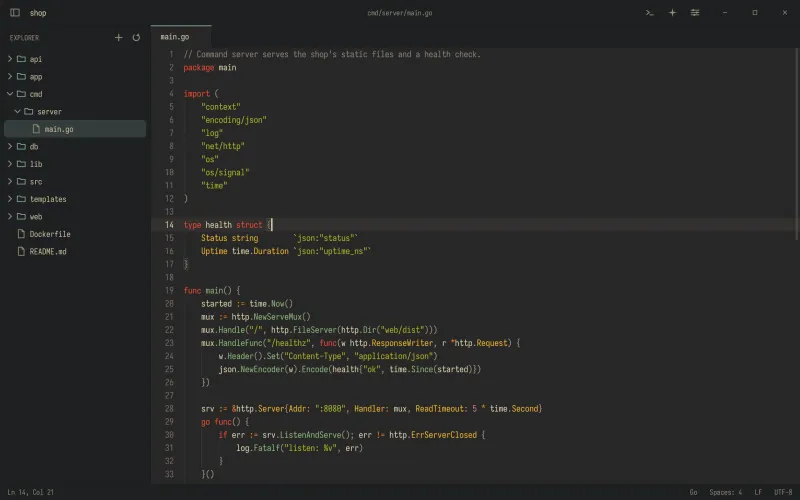Click the README.md file icon
The width and height of the screenshot is (800, 500).
click(21, 252)
